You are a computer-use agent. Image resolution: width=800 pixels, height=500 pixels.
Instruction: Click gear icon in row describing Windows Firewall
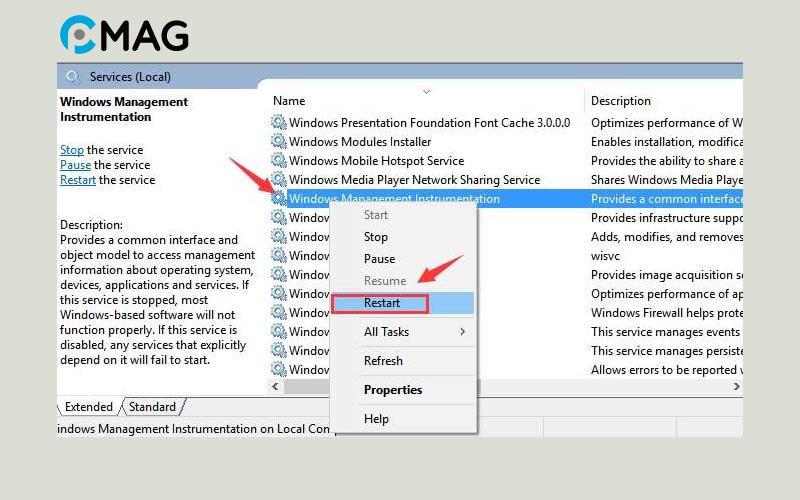(x=278, y=312)
